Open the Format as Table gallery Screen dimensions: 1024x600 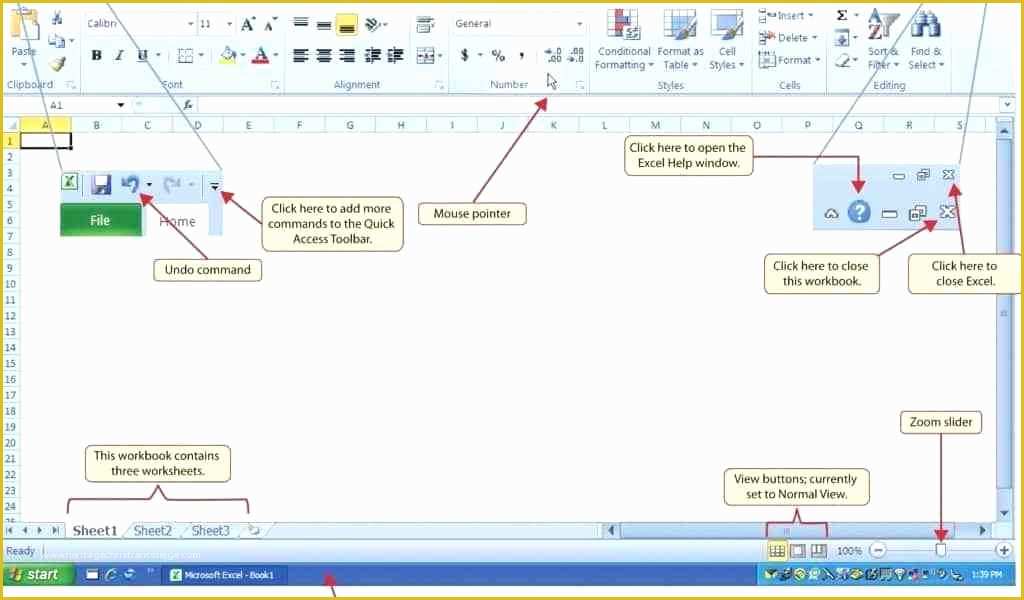pos(680,39)
